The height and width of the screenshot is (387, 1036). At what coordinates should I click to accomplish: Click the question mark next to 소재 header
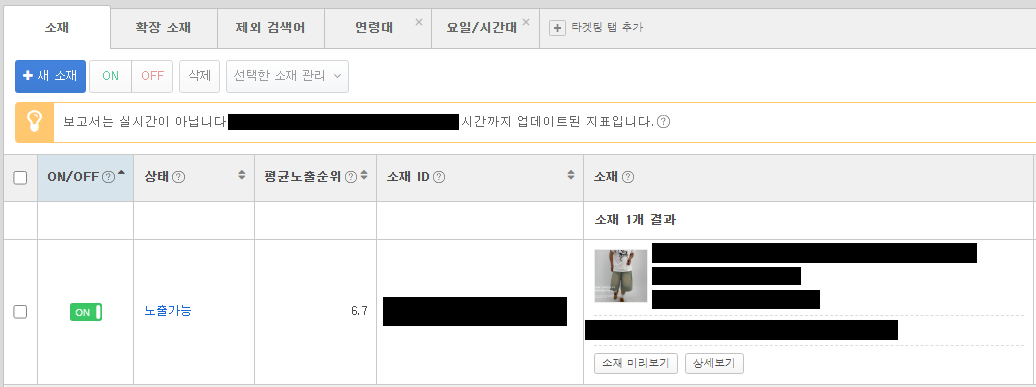coord(628,177)
